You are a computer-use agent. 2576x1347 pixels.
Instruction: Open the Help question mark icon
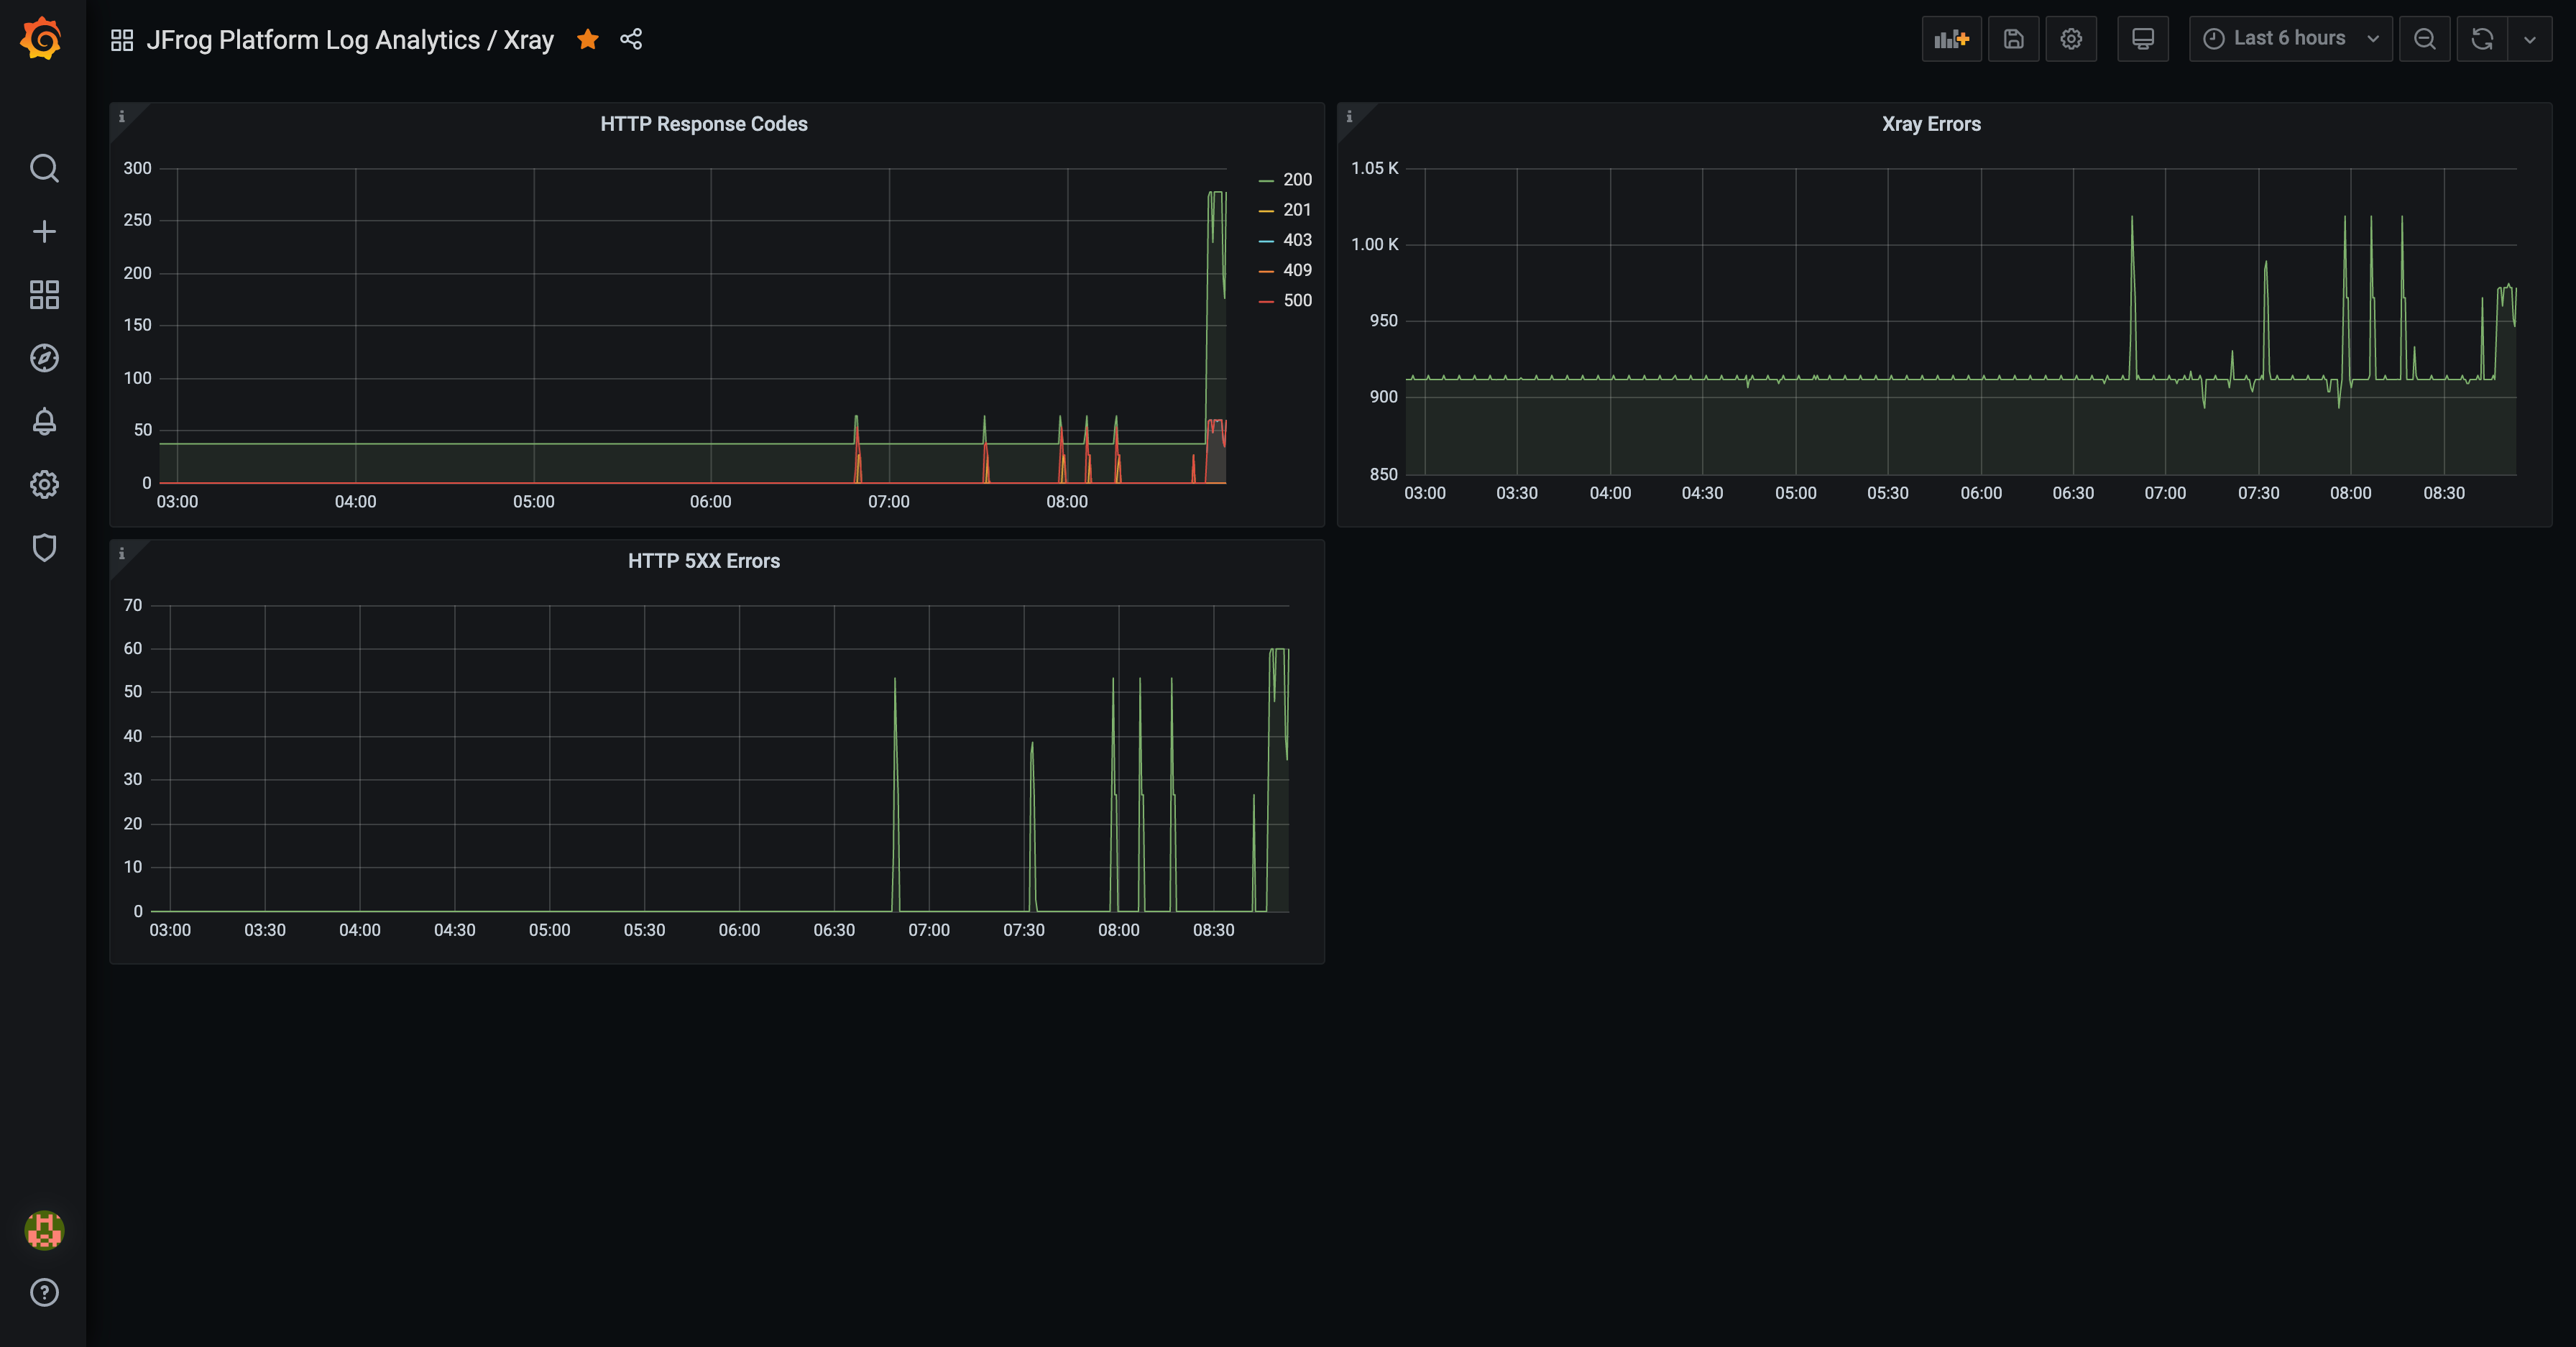pos(44,1293)
